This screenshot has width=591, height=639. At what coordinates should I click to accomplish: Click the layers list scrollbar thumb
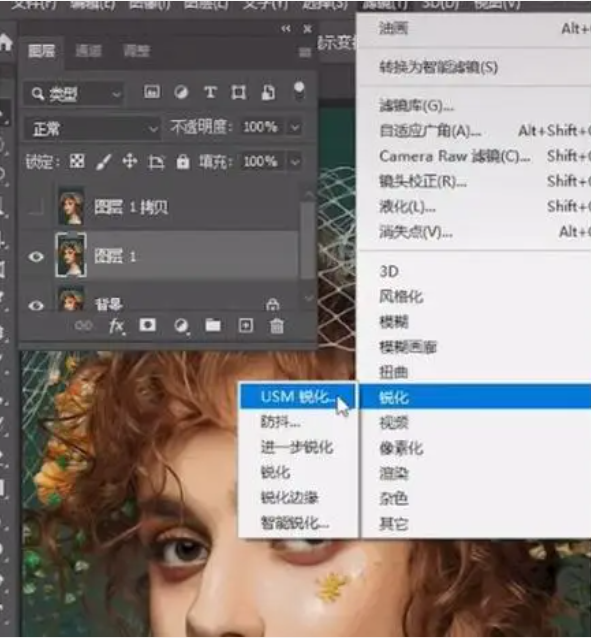pos(309,240)
